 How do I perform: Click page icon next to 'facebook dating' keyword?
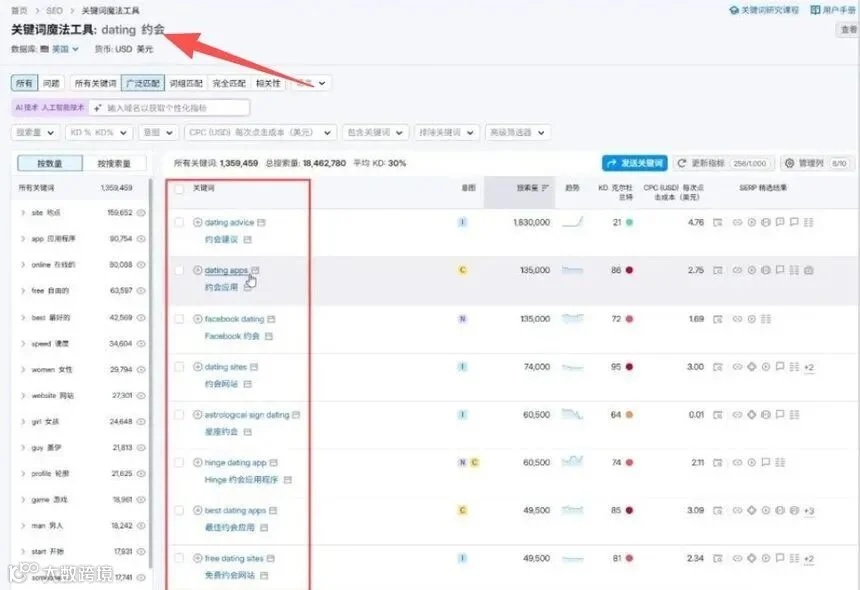click(x=271, y=319)
